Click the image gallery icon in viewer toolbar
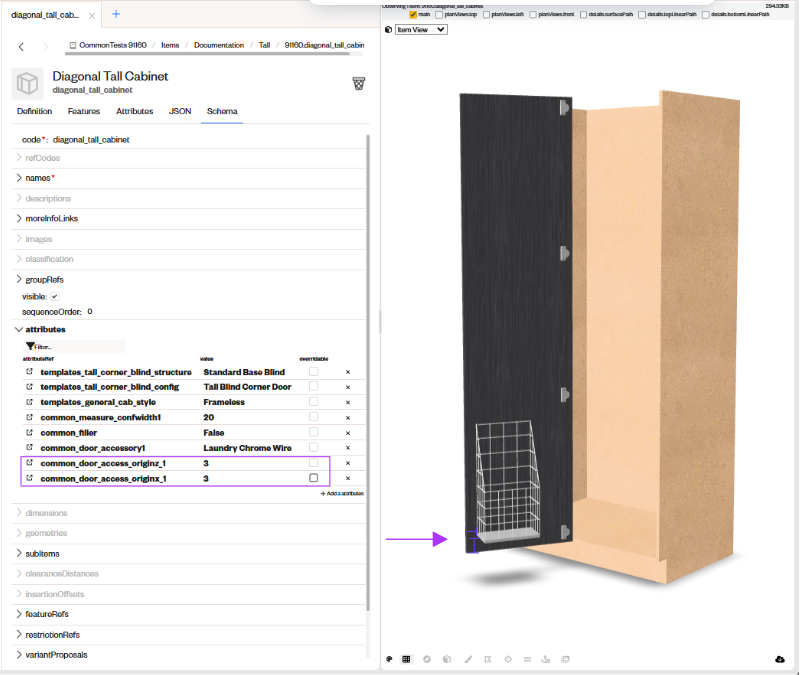 (566, 659)
